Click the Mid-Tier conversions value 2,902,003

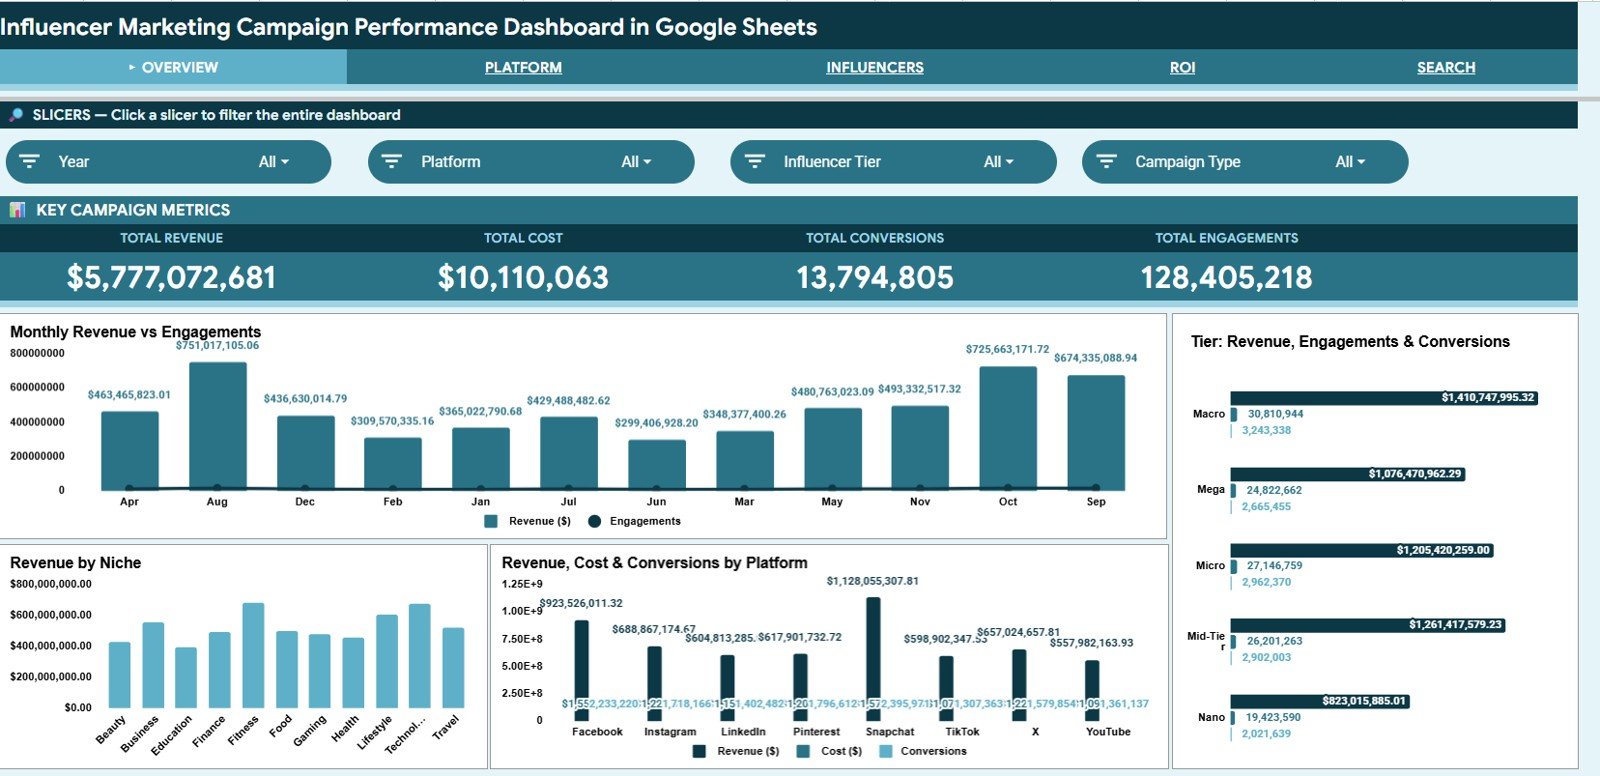coord(1267,658)
